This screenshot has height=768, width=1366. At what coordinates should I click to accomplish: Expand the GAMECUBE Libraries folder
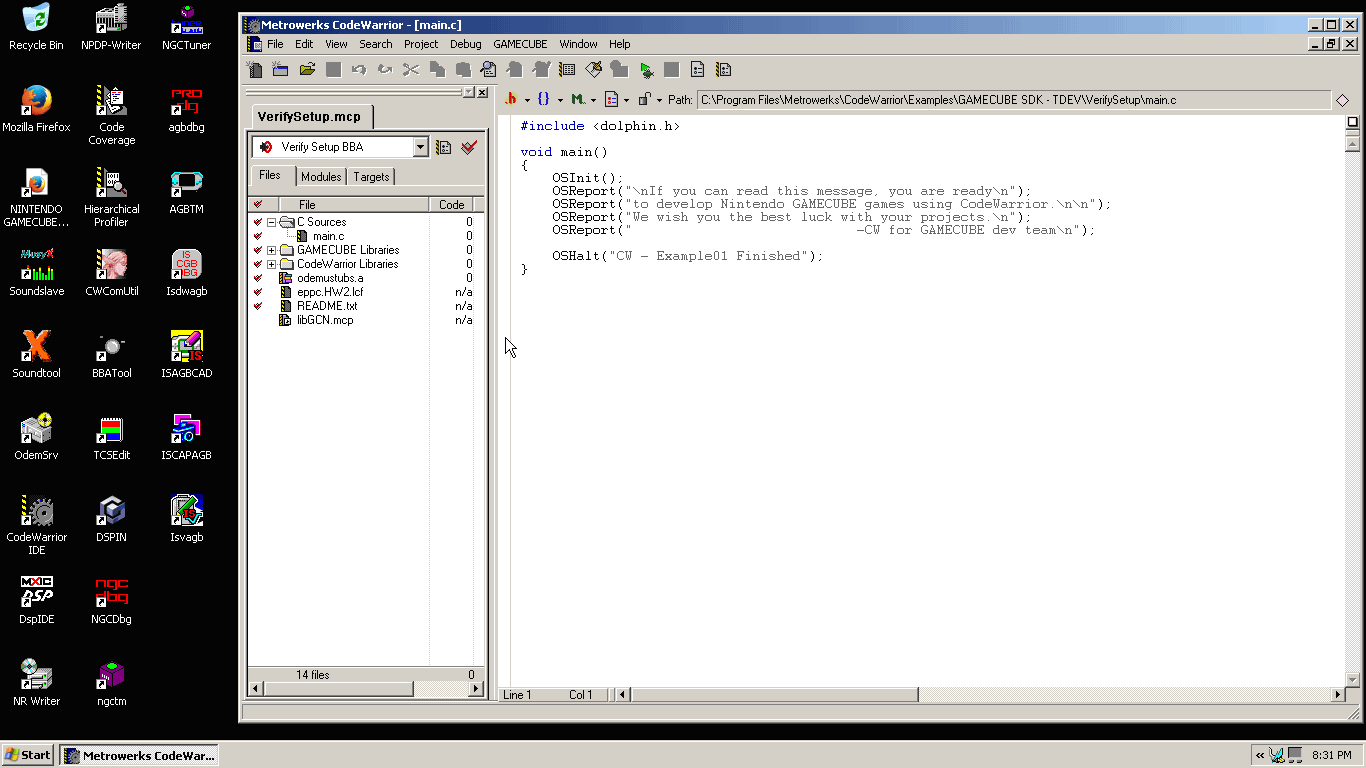(271, 250)
